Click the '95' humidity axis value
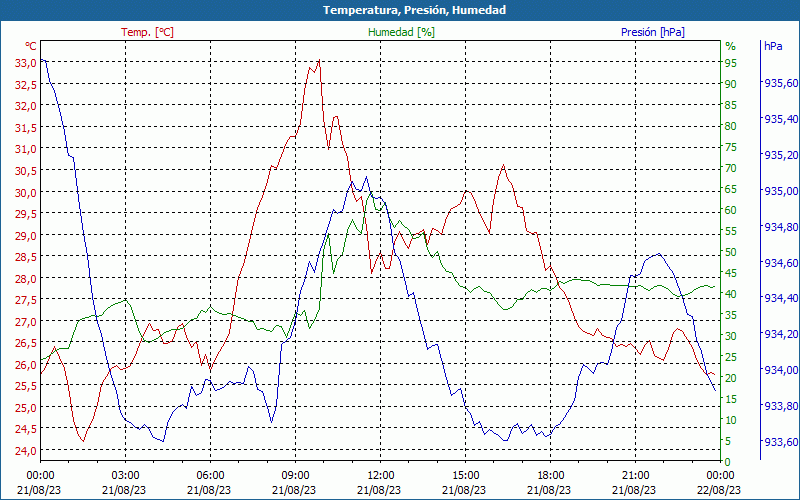Screen dimensions: 800x500 point(731,63)
